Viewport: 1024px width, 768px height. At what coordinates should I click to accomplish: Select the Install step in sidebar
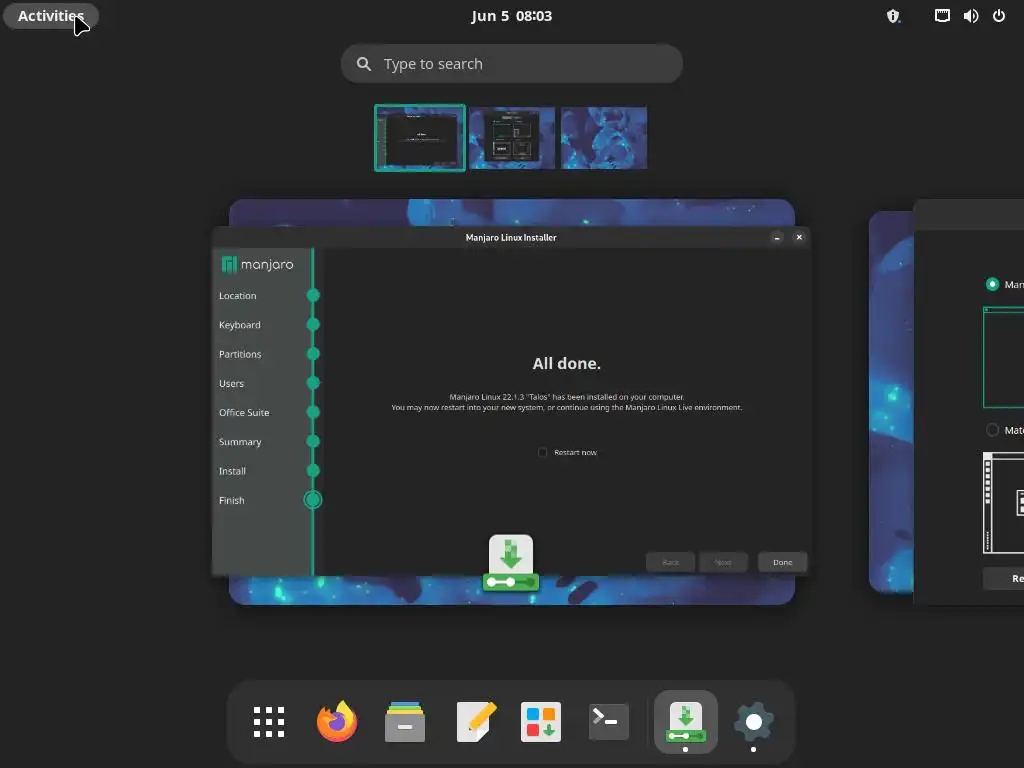tap(232, 471)
